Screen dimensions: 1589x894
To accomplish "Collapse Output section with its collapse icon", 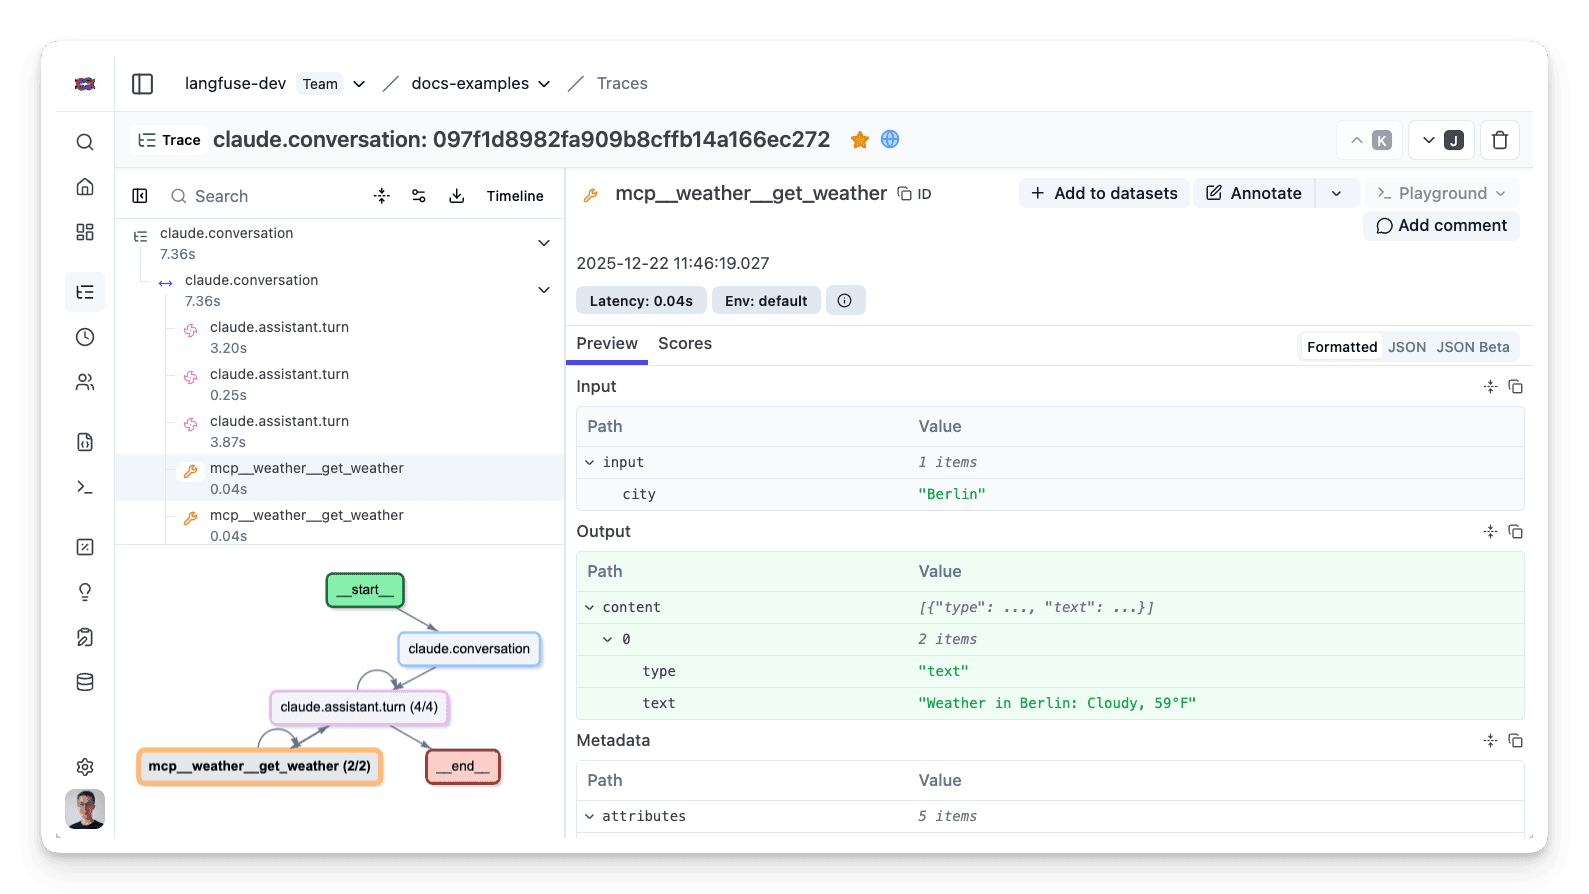I will (x=1490, y=532).
